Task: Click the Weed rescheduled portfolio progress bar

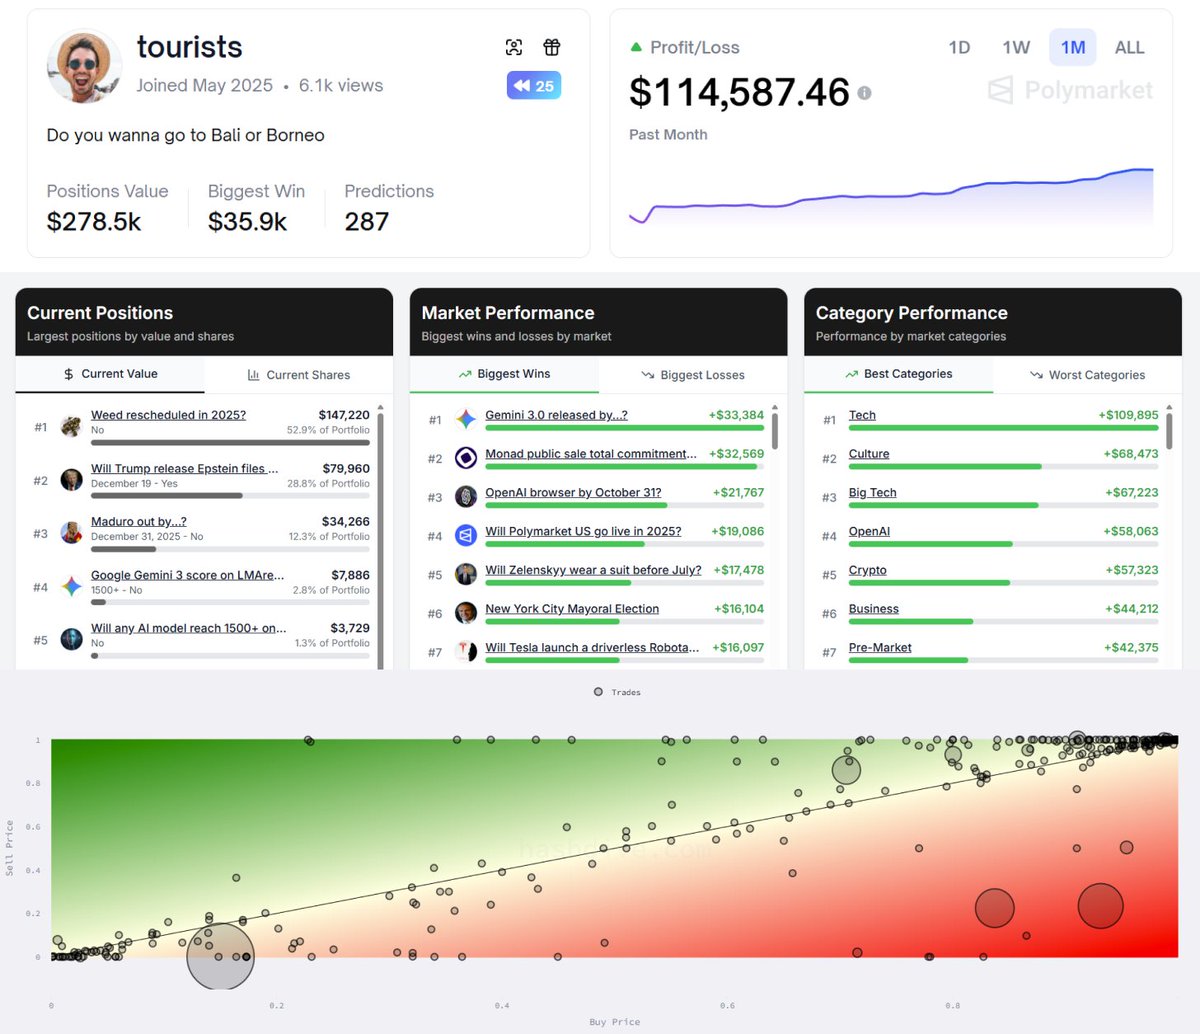Action: coord(230,442)
